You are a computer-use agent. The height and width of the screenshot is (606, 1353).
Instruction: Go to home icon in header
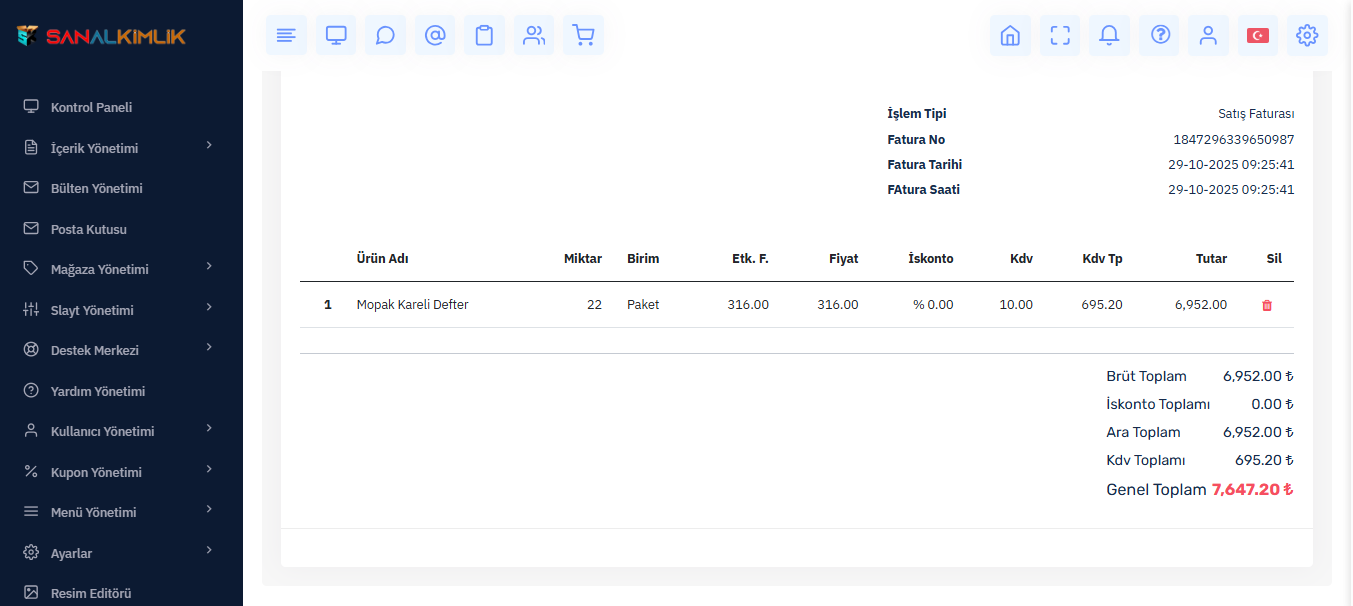1010,36
